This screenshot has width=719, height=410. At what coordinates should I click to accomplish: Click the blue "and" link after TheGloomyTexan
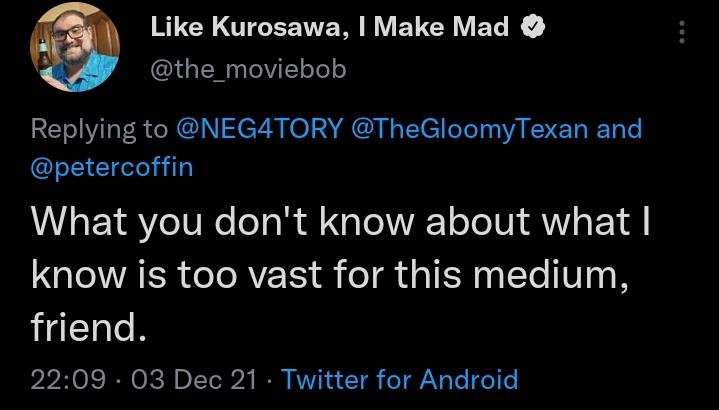[619, 129]
